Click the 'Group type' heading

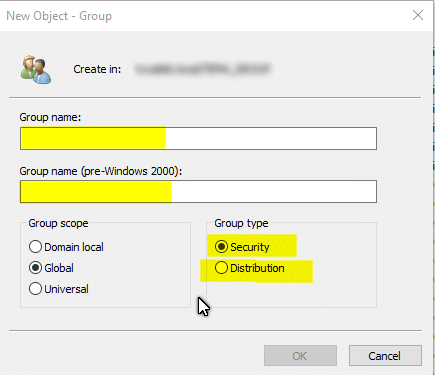tap(241, 223)
